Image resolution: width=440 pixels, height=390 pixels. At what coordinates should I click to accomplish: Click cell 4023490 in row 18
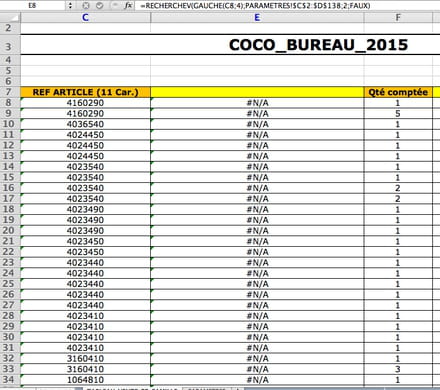click(x=85, y=209)
